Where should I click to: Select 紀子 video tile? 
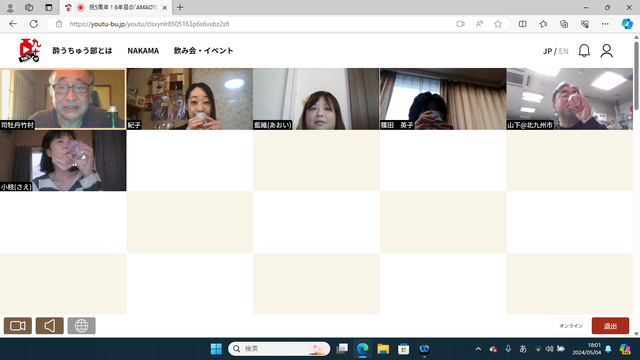tap(189, 99)
